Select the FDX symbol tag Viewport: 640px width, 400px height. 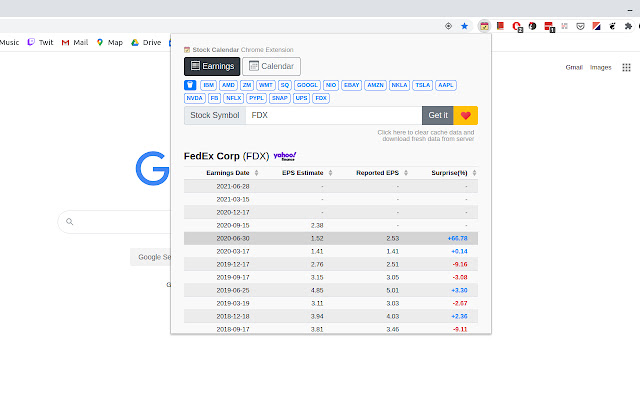tap(321, 98)
